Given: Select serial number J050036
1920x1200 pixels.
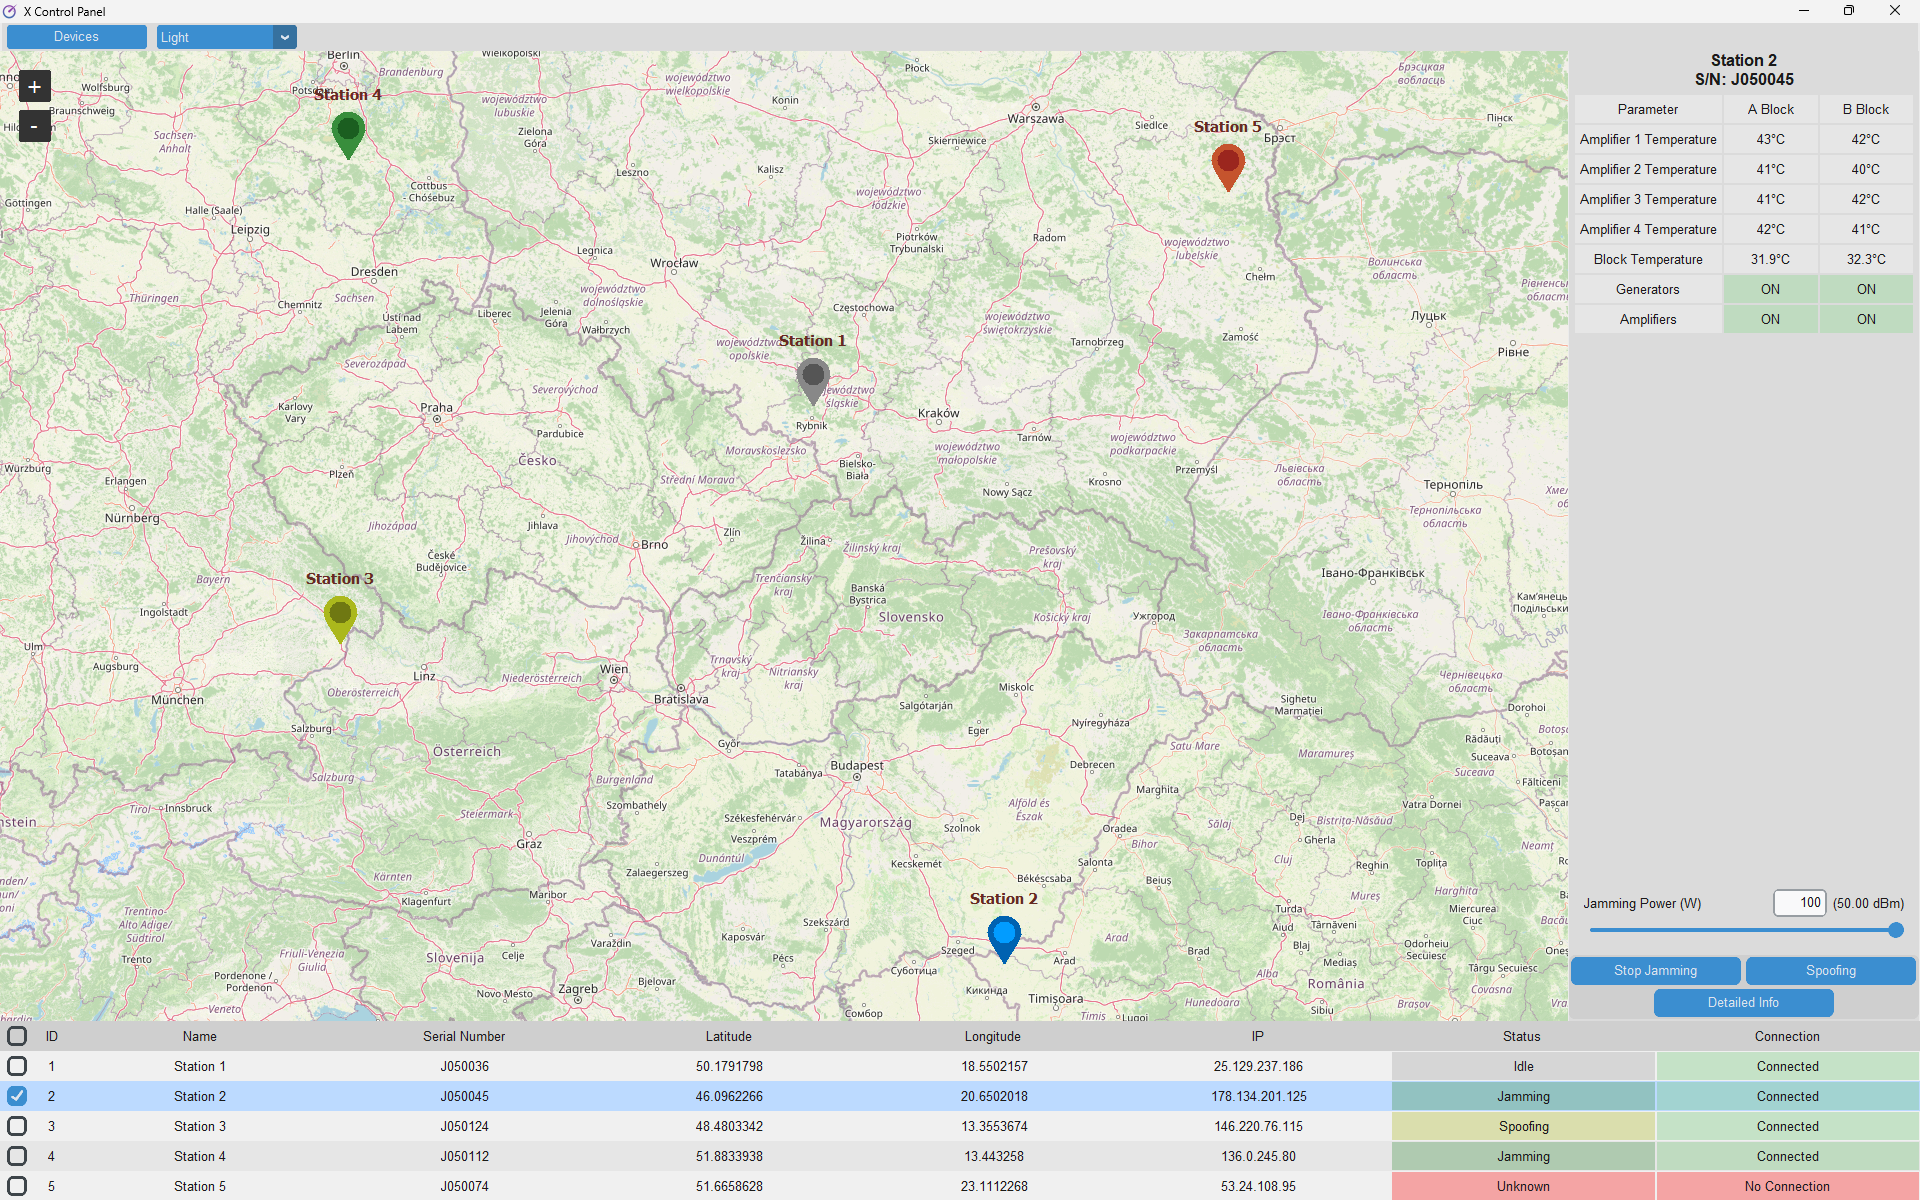Looking at the screenshot, I should pyautogui.click(x=464, y=1066).
